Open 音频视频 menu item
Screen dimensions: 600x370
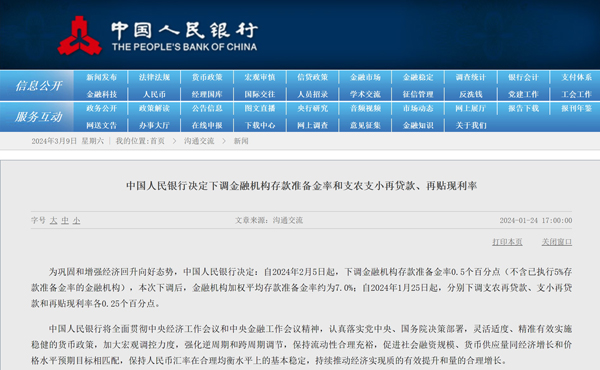365,108
